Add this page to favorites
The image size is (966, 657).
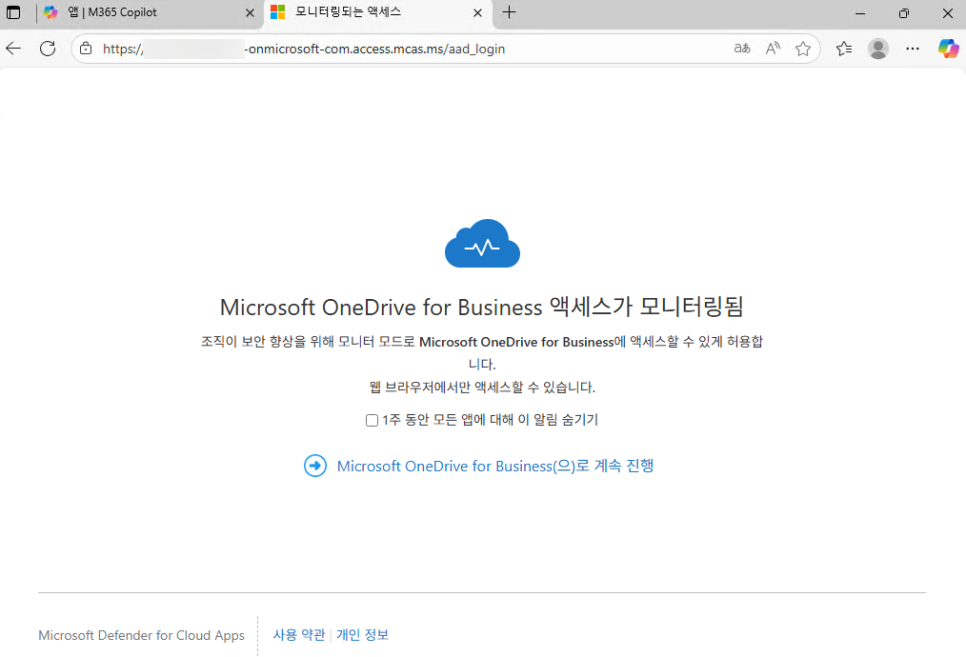tap(803, 49)
